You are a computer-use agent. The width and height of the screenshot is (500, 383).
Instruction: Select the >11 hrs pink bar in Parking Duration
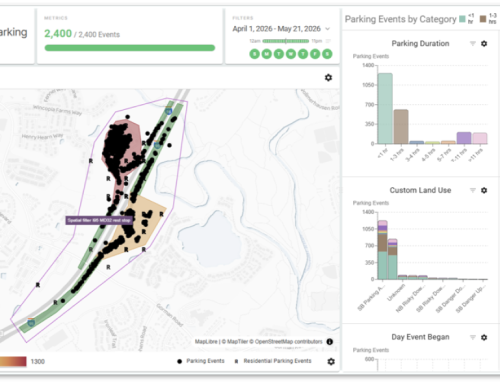tap(480, 138)
